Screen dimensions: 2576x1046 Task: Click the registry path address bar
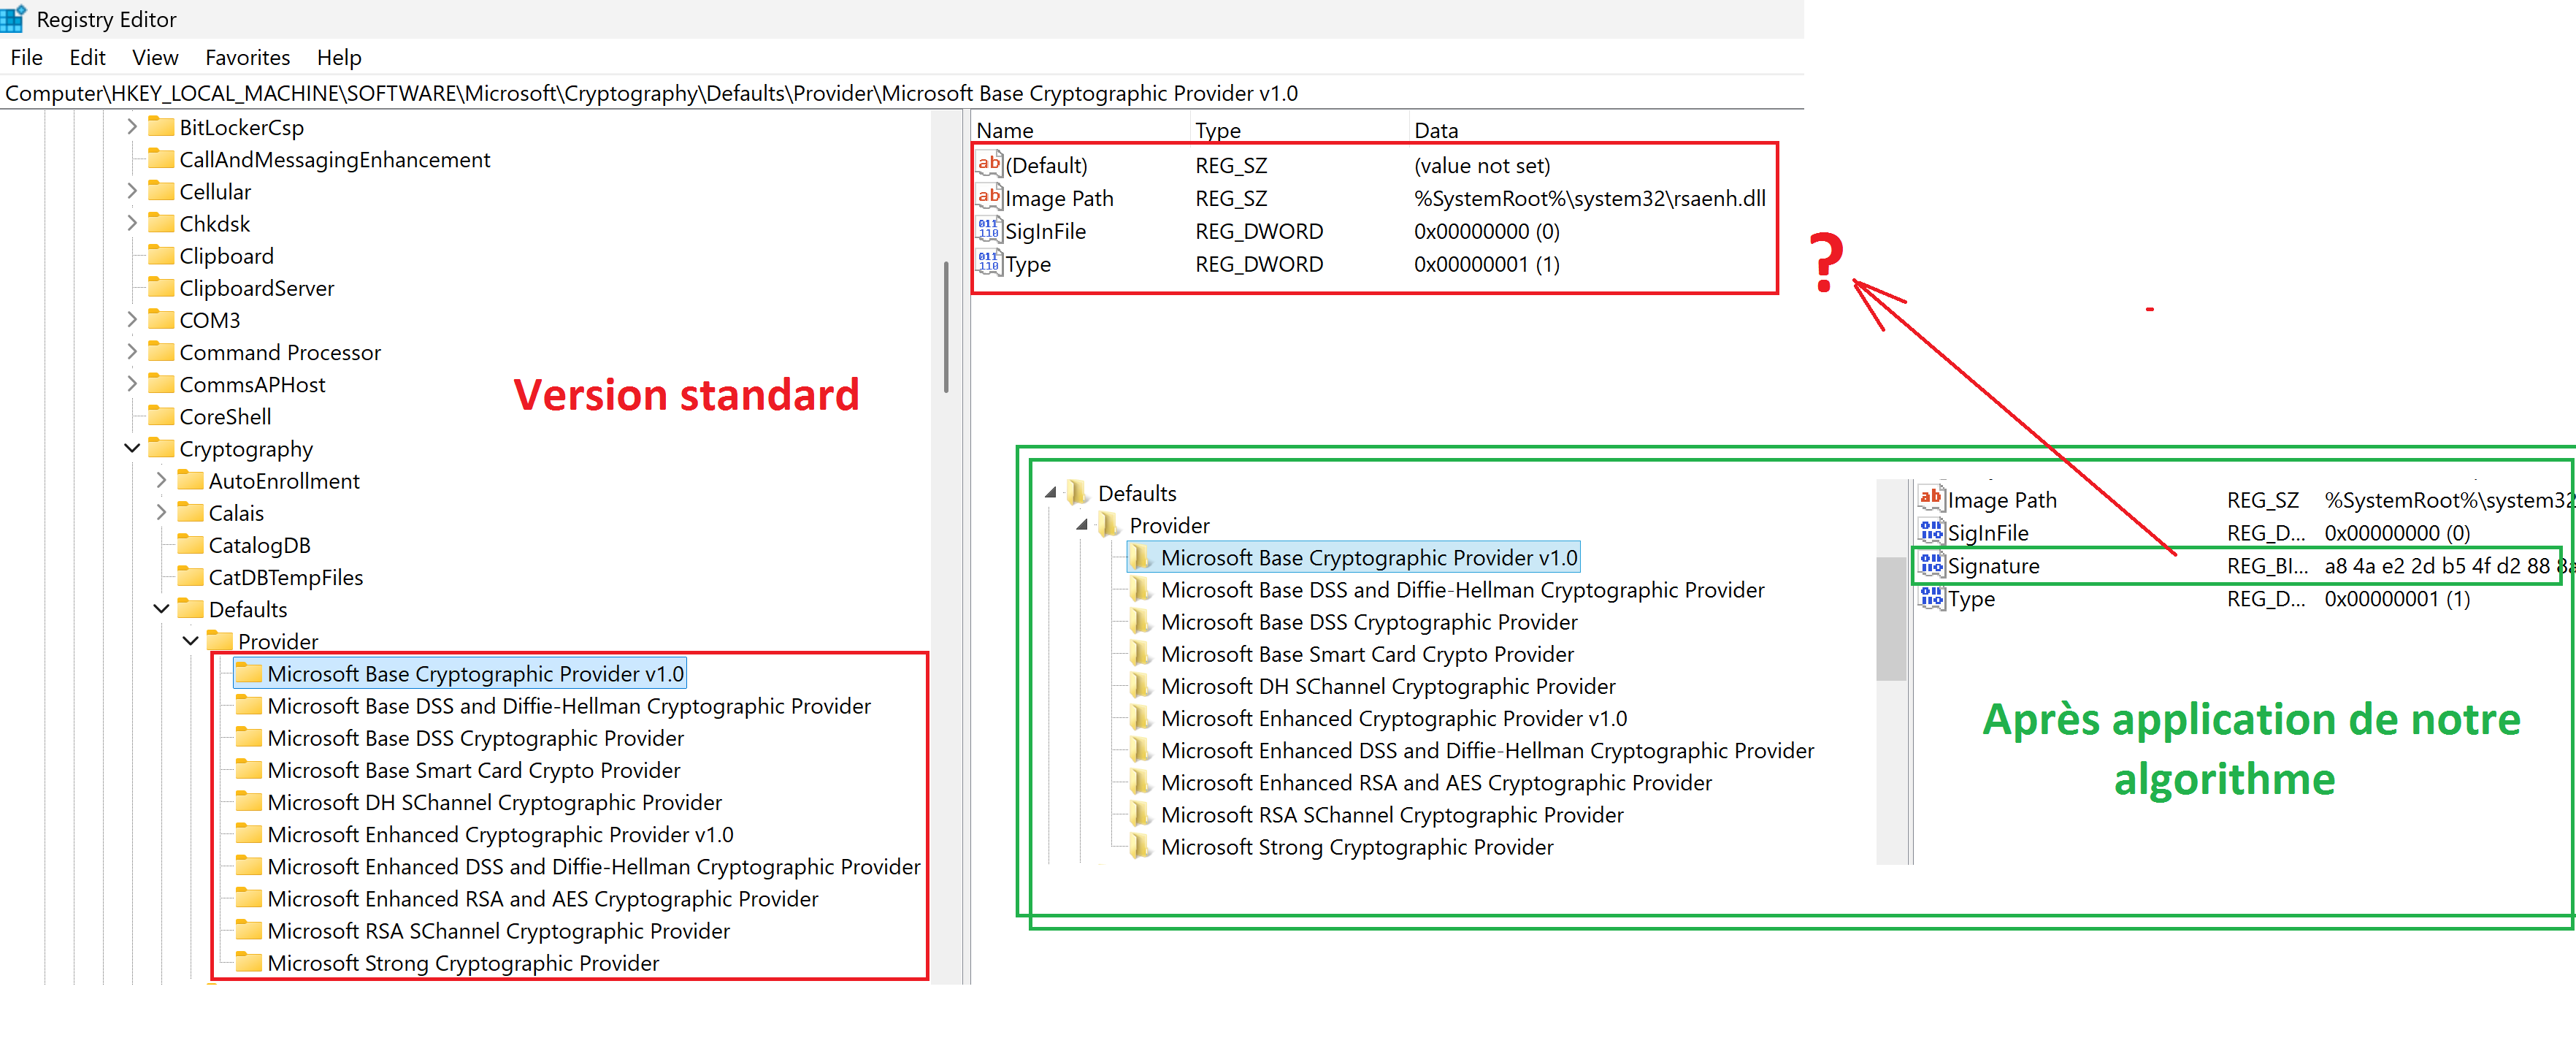click(900, 93)
